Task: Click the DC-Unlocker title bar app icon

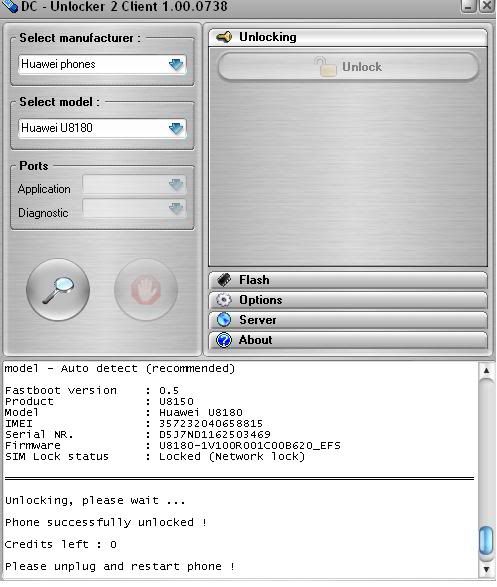Action: (10, 6)
